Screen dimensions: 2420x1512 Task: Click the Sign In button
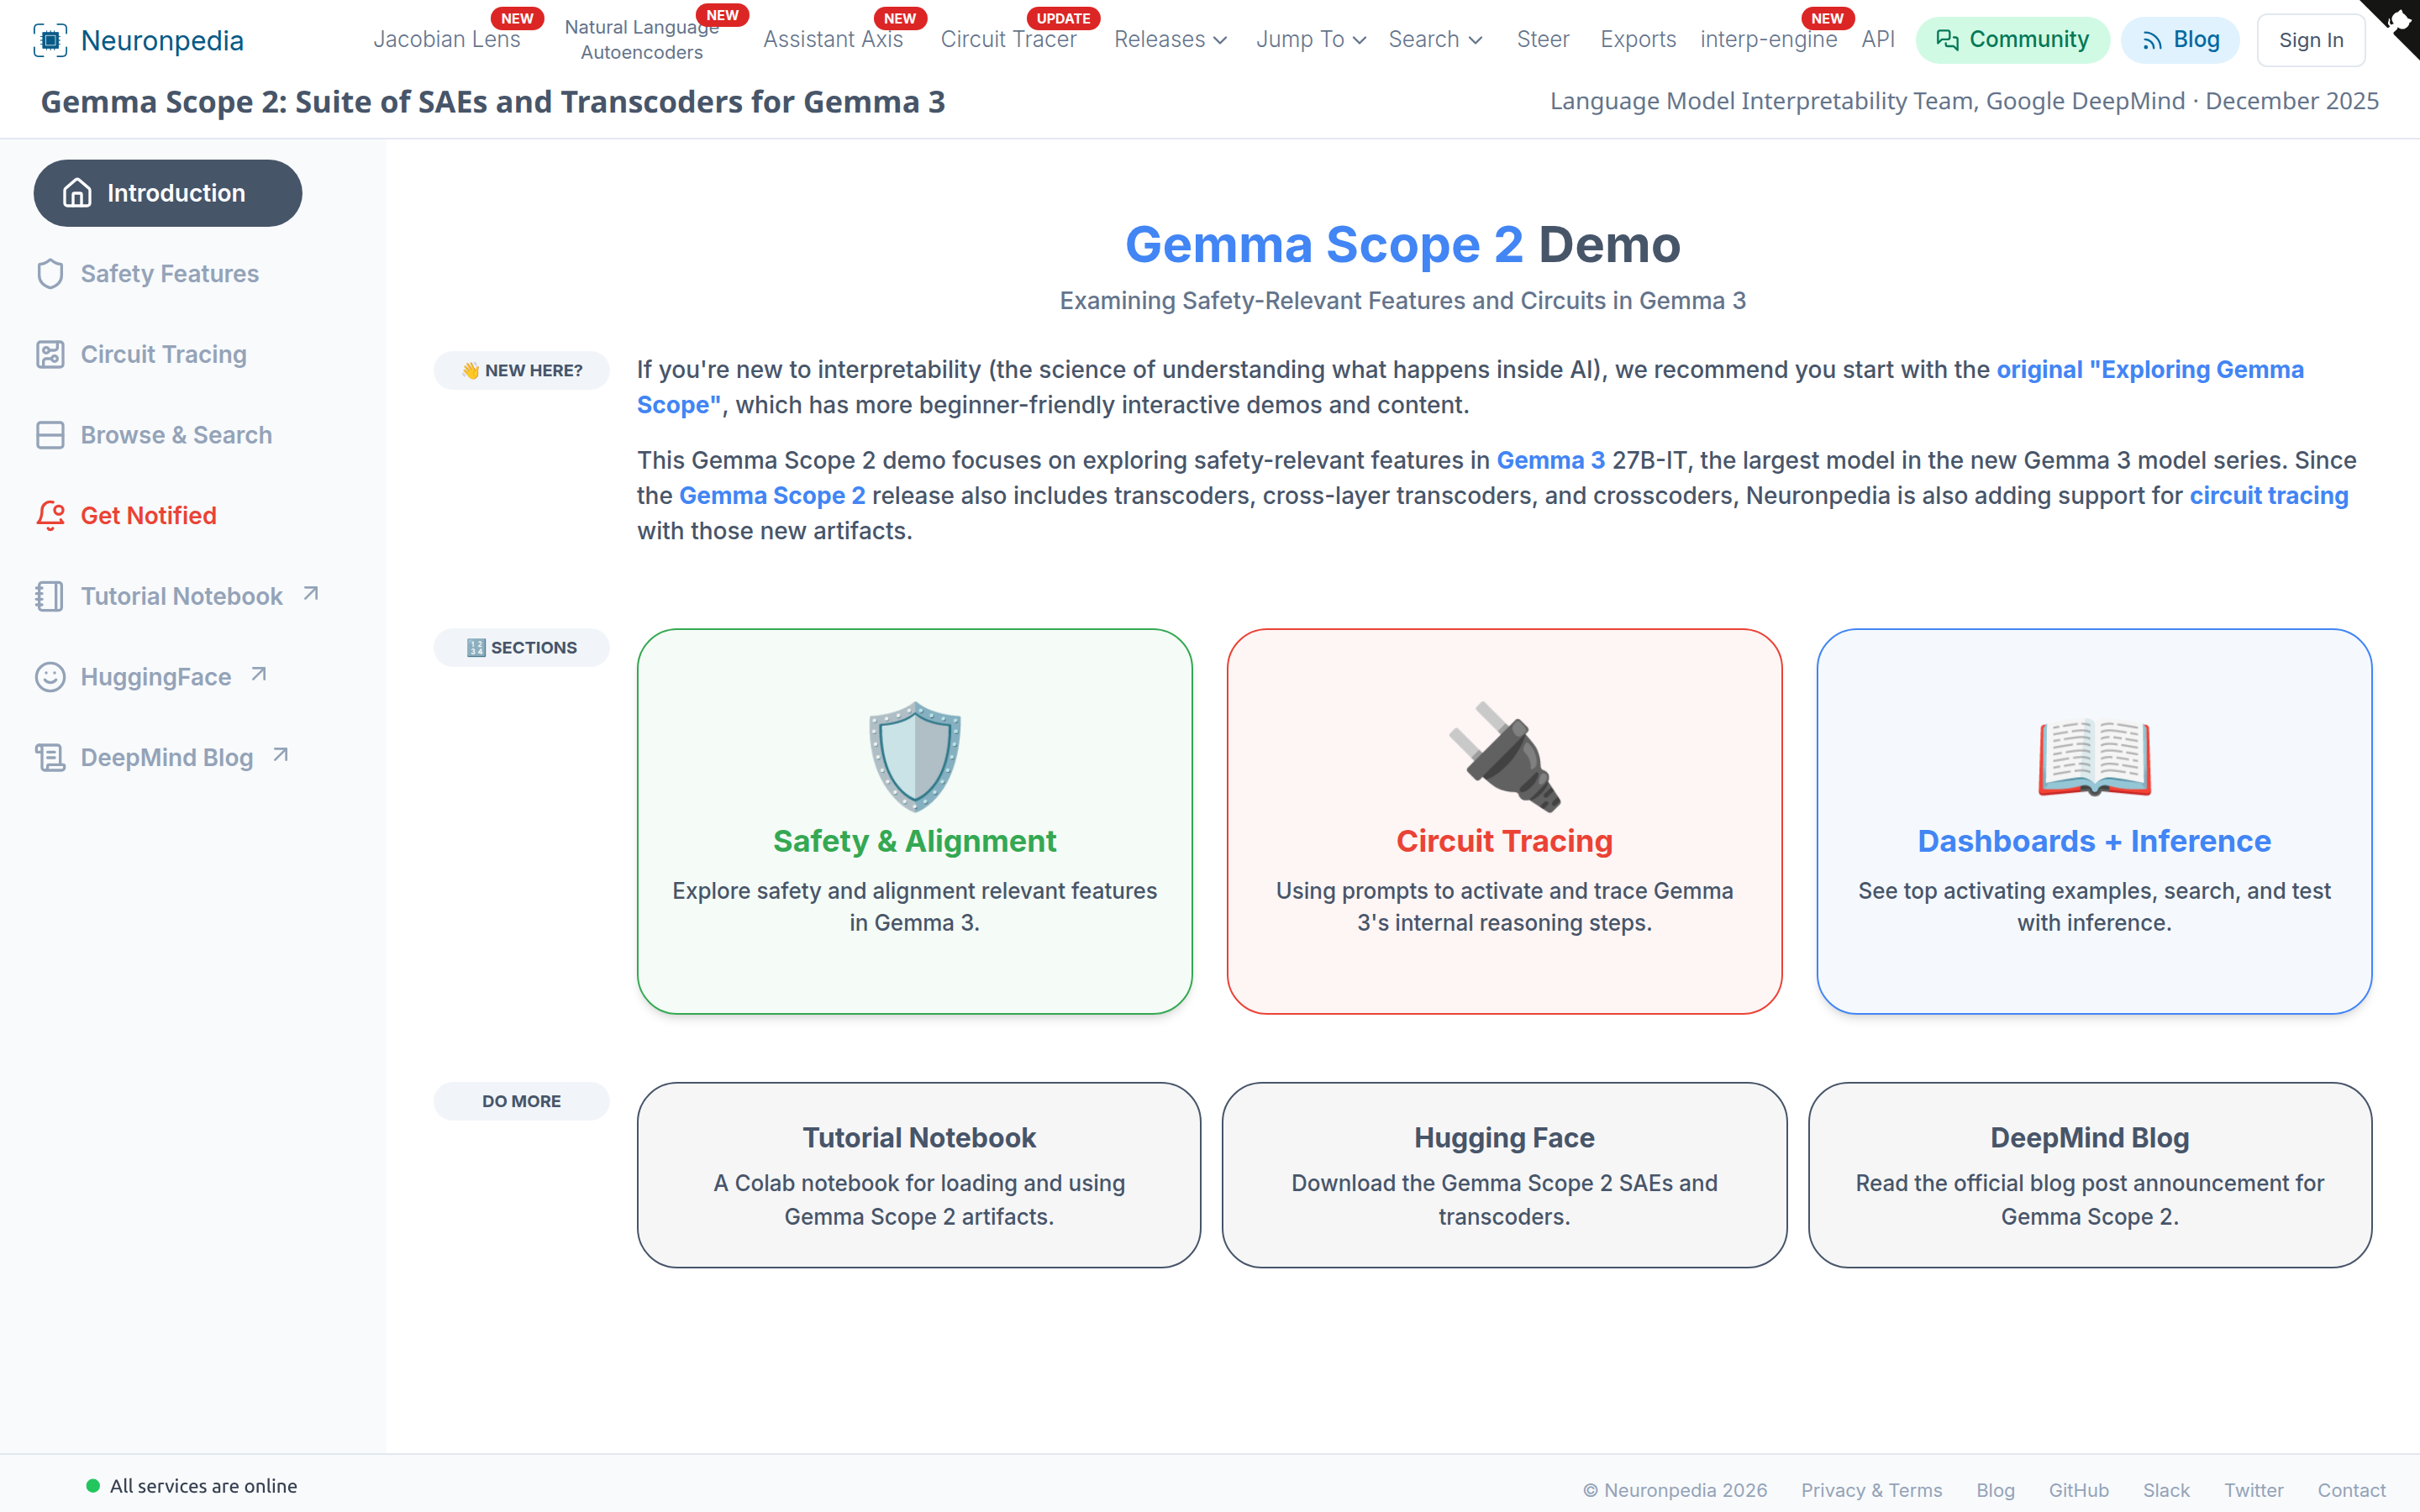pos(2311,40)
